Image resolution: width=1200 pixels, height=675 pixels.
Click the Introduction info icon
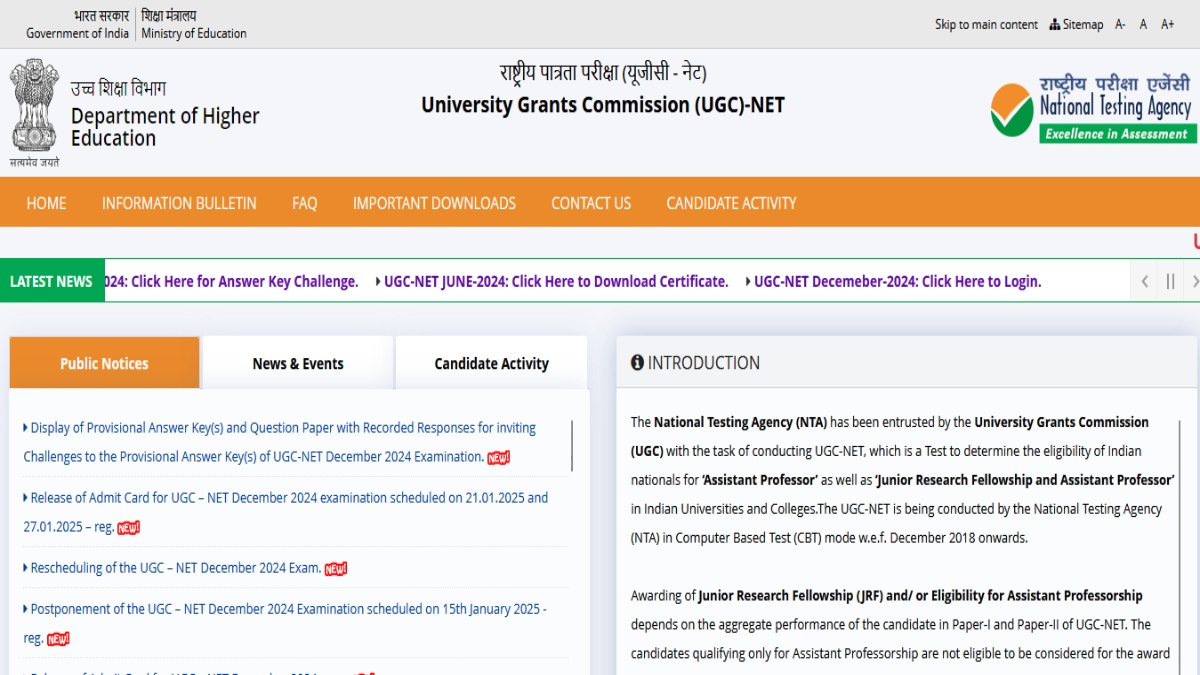637,363
